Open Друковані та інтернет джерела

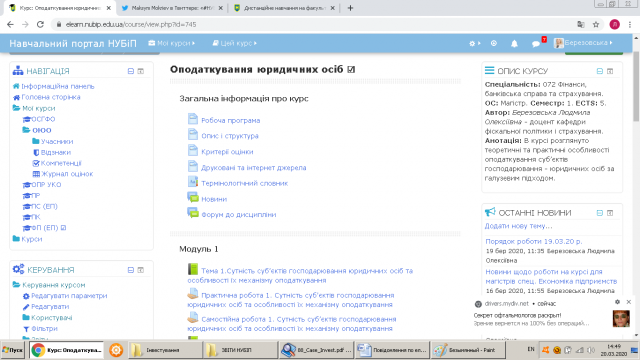[x=253, y=168]
